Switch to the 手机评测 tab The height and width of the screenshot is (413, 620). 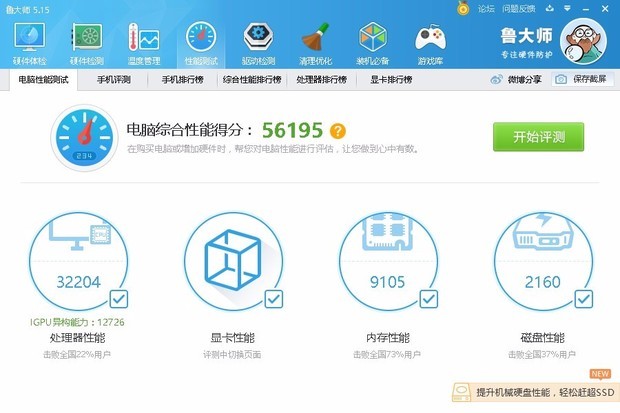[x=114, y=80]
